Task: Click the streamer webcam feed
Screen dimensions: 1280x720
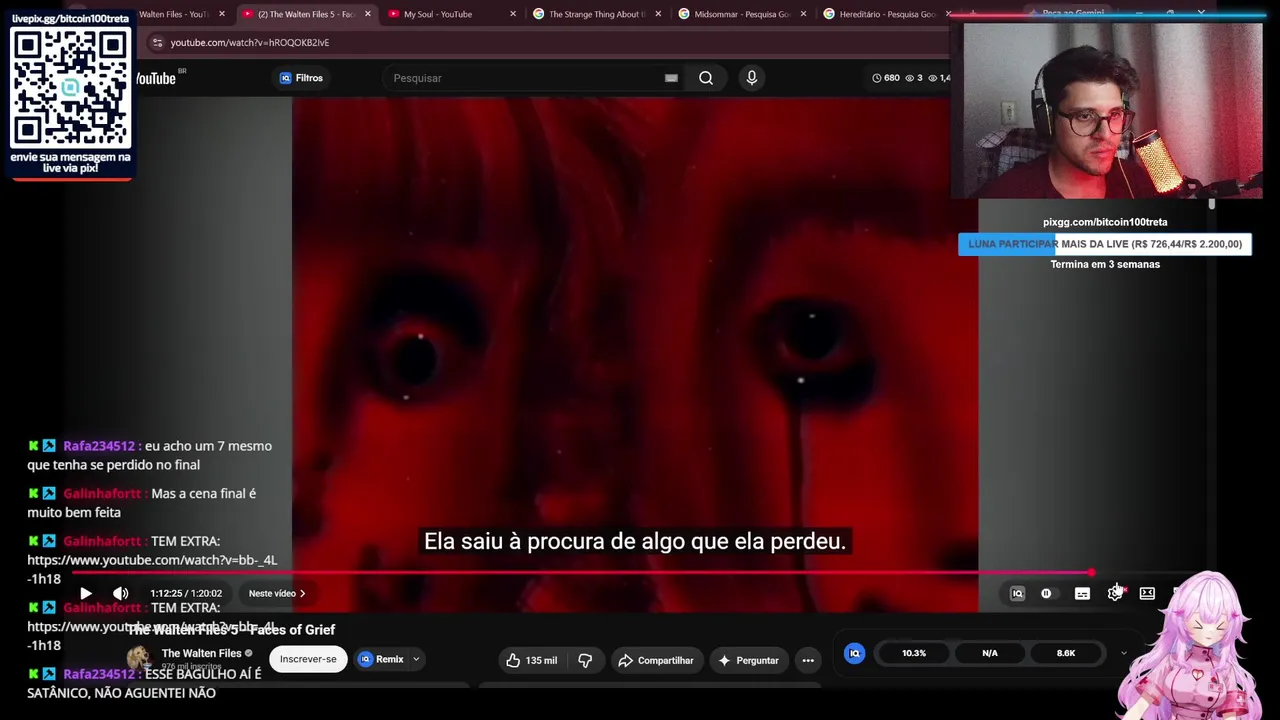Action: point(1112,110)
